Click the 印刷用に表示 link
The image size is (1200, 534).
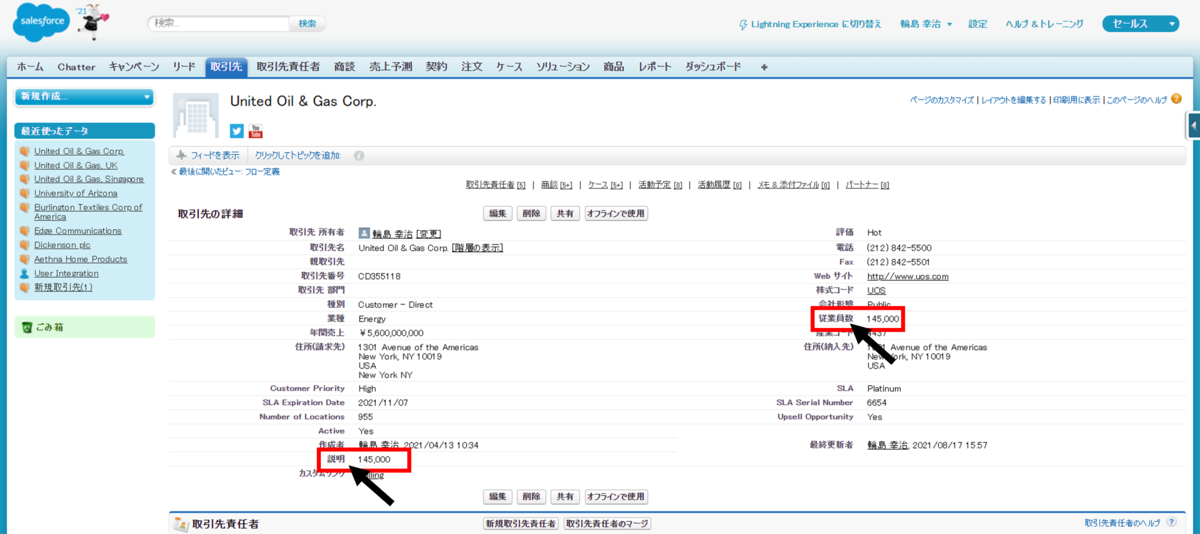pos(1076,100)
